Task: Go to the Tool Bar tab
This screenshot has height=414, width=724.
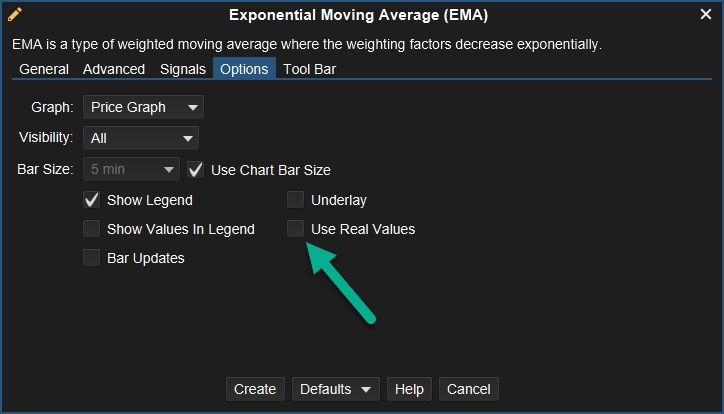Action: pos(310,69)
